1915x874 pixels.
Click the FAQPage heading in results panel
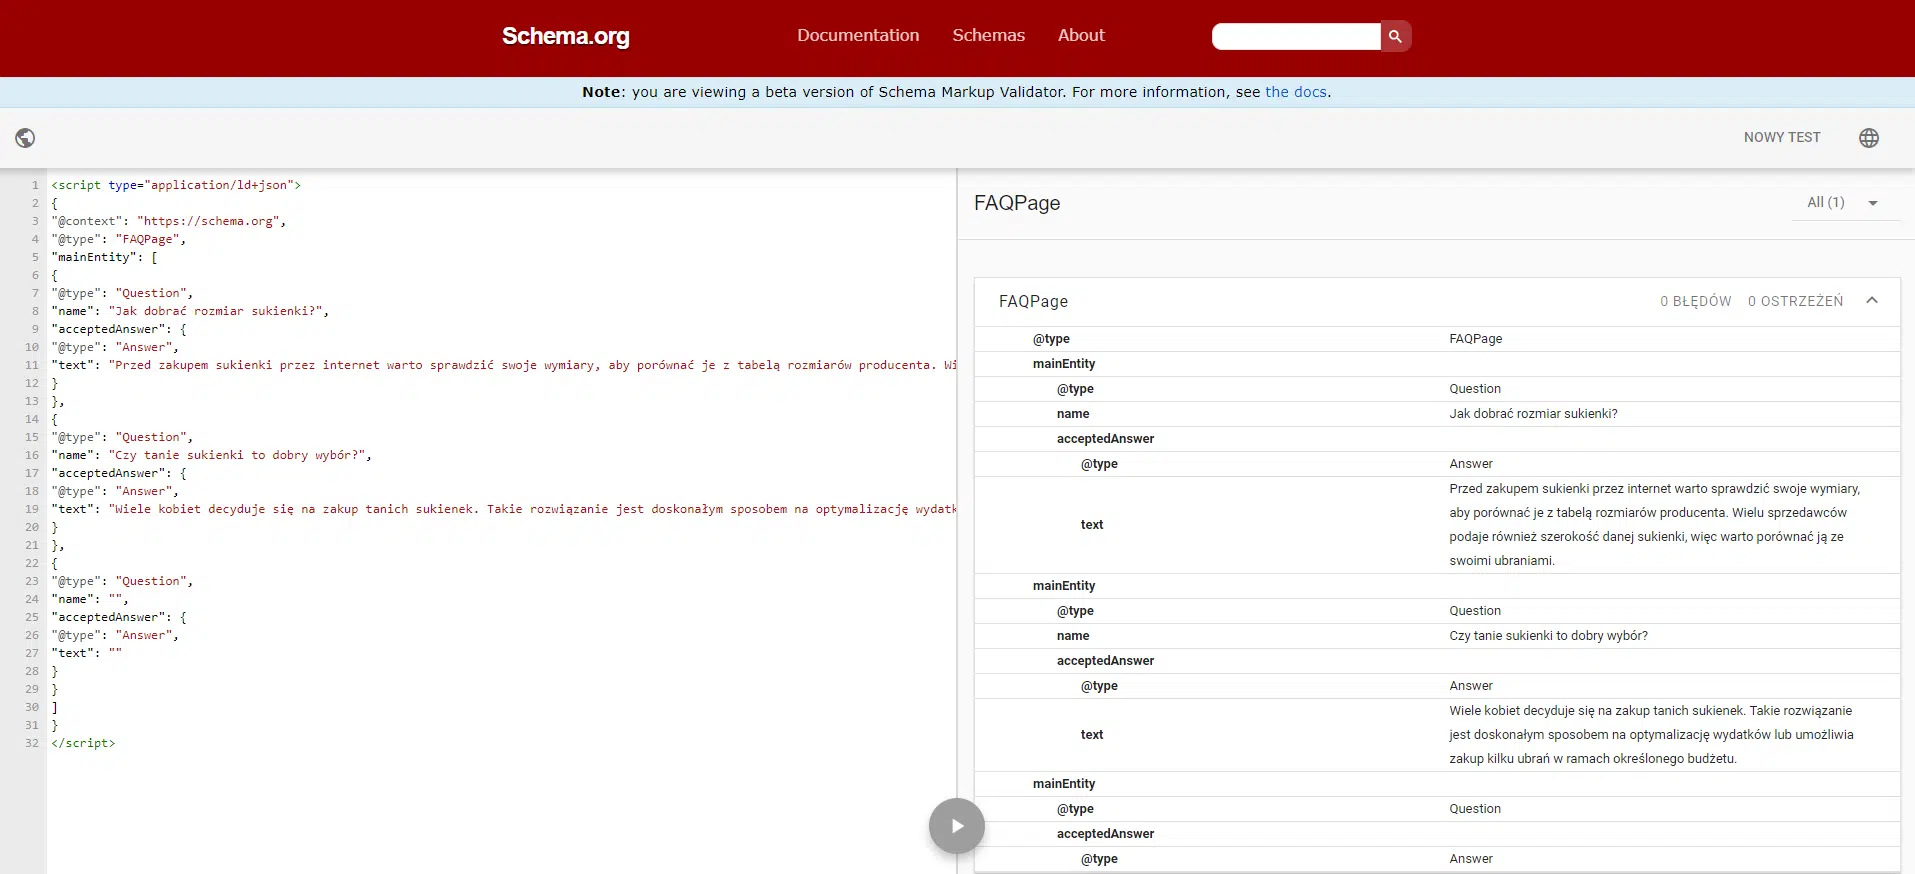pos(1017,203)
